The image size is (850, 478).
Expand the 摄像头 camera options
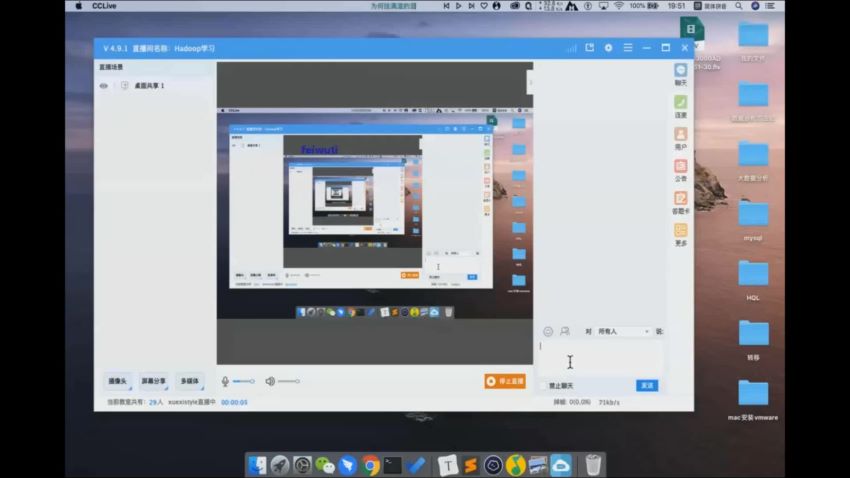click(119, 381)
